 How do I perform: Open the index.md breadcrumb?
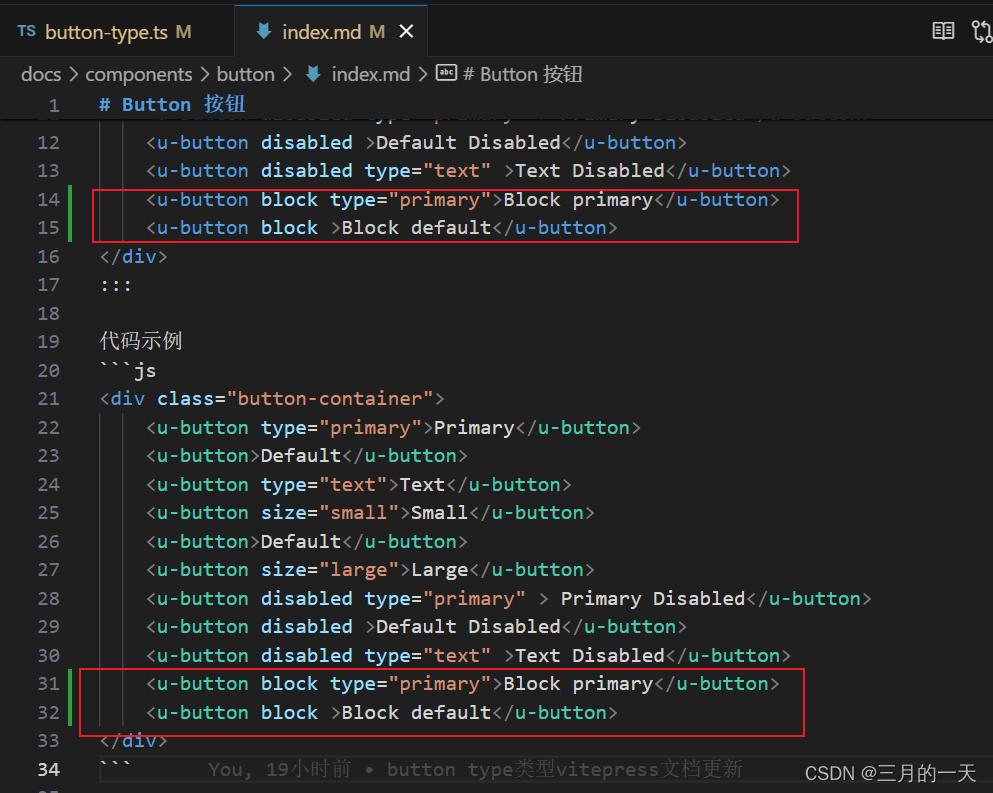371,74
